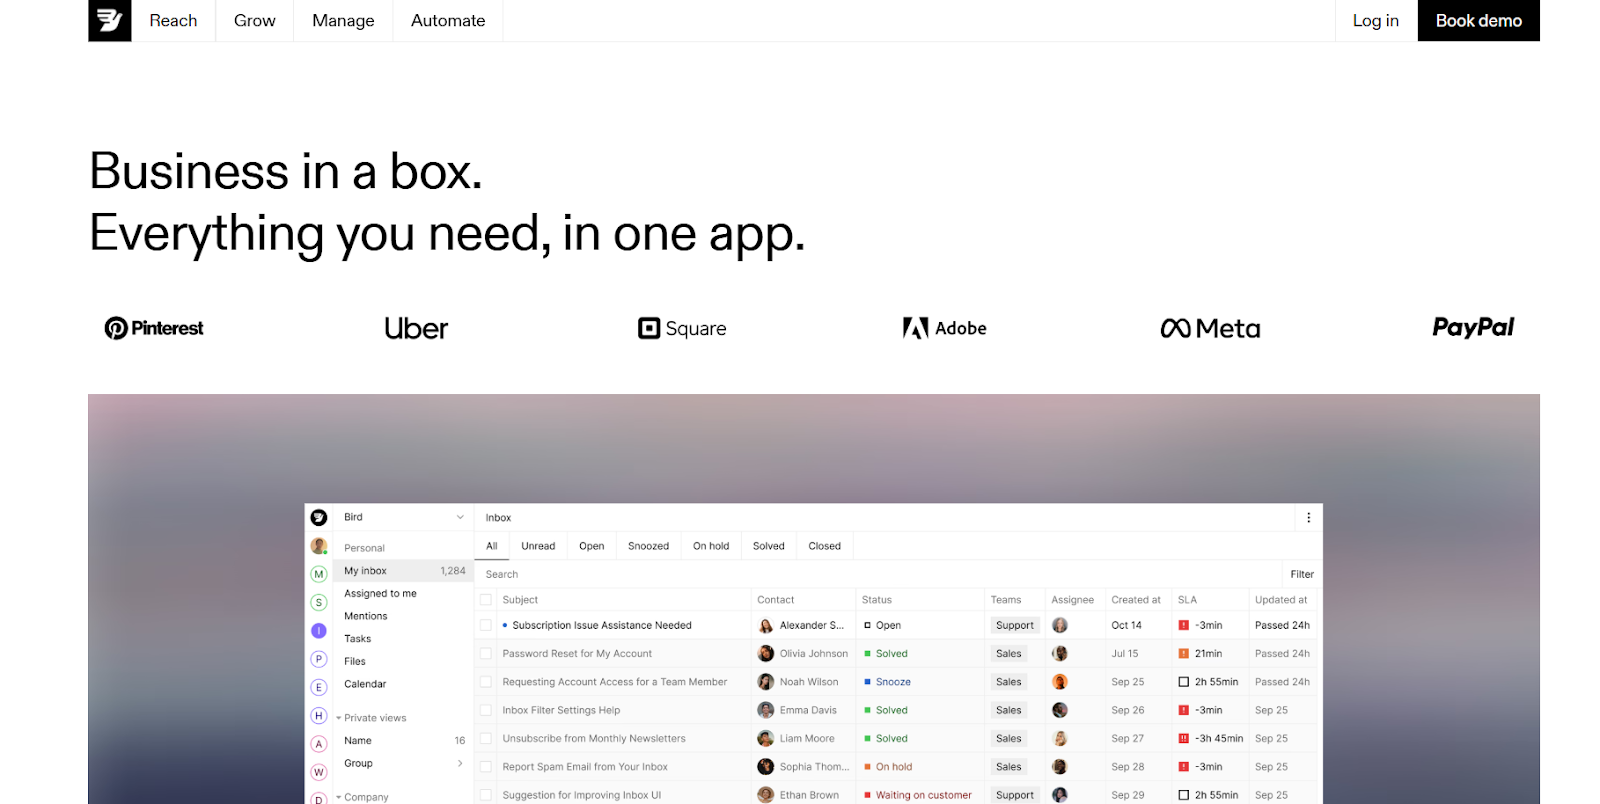Click the Pinterest logo
The image size is (1600, 804).
click(154, 328)
